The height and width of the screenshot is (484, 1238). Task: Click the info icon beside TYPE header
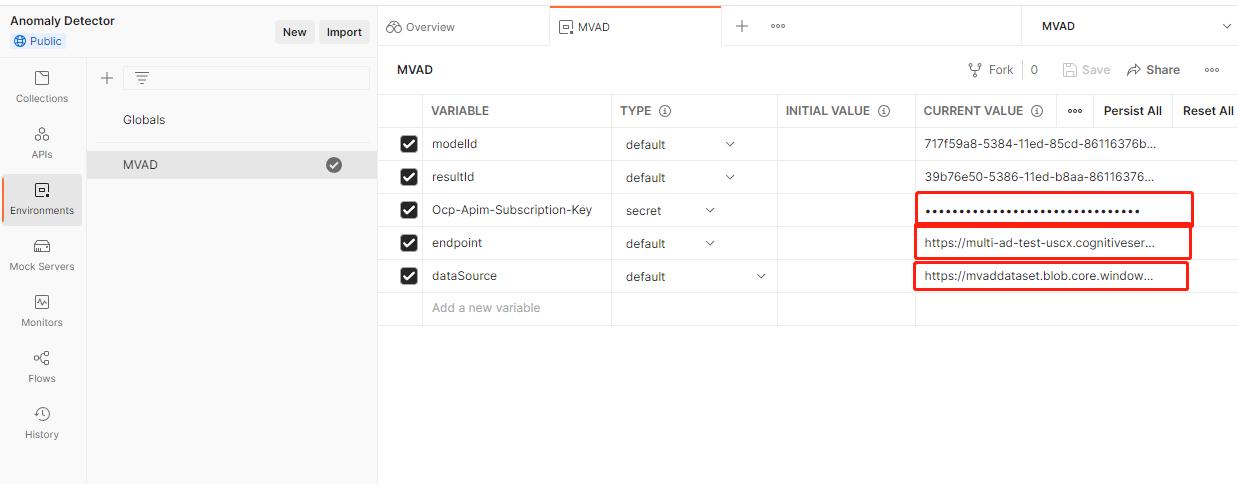[664, 111]
